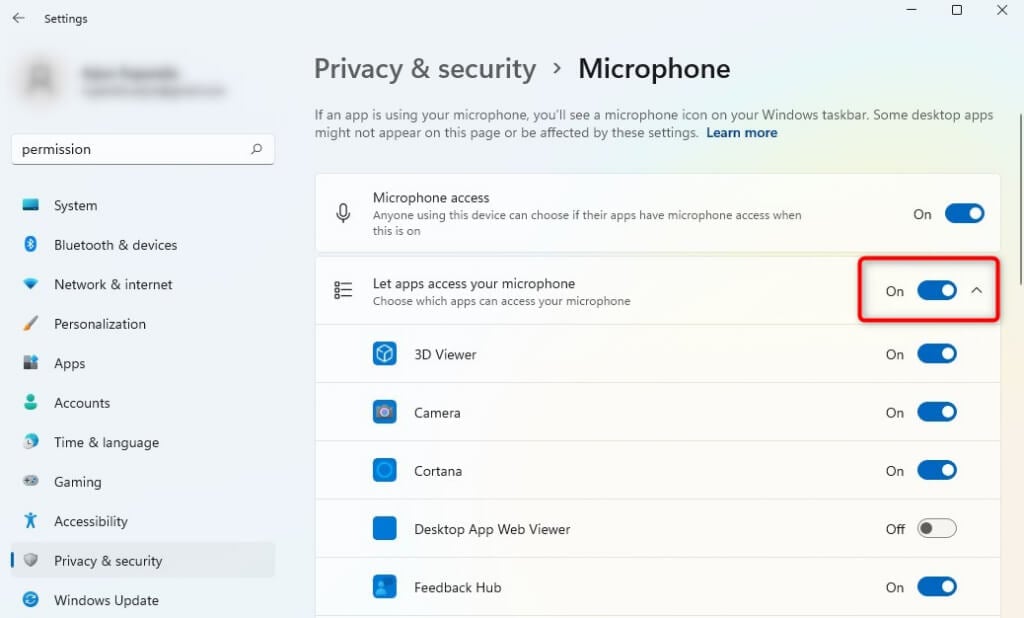
Task: Open the Learn more link
Action: (741, 132)
